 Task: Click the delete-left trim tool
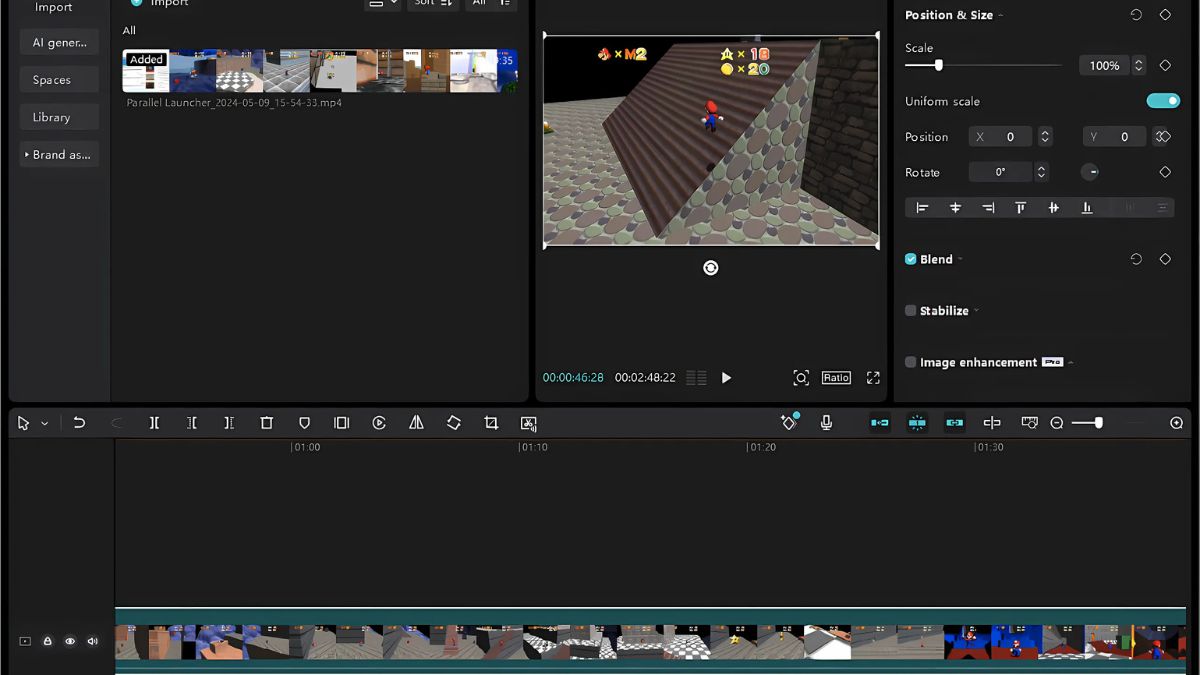(x=191, y=423)
